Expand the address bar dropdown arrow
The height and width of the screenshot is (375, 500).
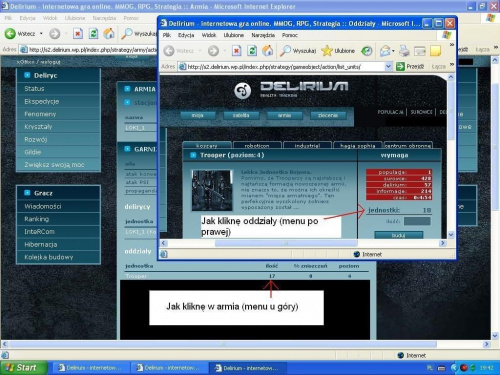coord(388,67)
